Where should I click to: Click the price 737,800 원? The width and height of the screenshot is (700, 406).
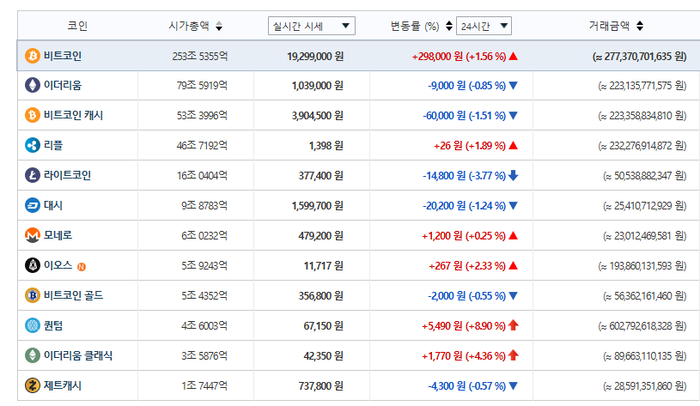(321, 386)
